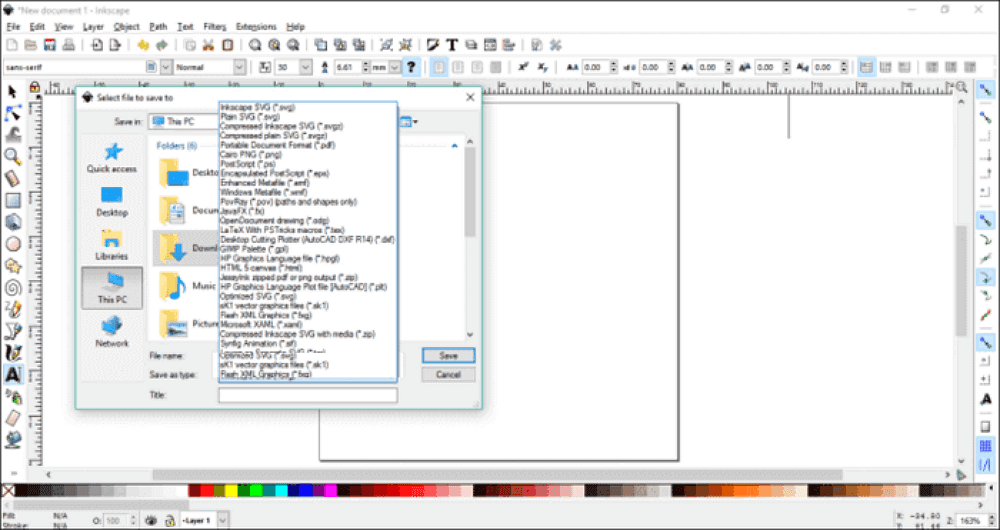Open the Save in location dropdown
1000x530 pixels.
tap(184, 121)
